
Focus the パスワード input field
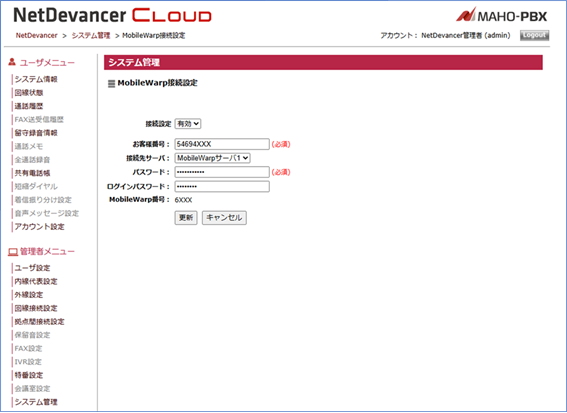pos(222,172)
